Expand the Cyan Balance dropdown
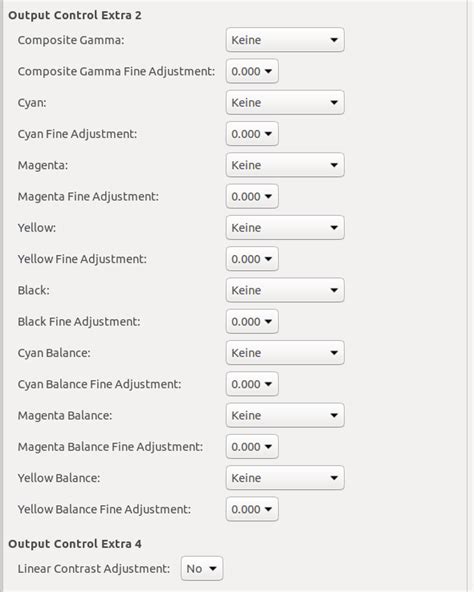The image size is (474, 592). (x=285, y=353)
